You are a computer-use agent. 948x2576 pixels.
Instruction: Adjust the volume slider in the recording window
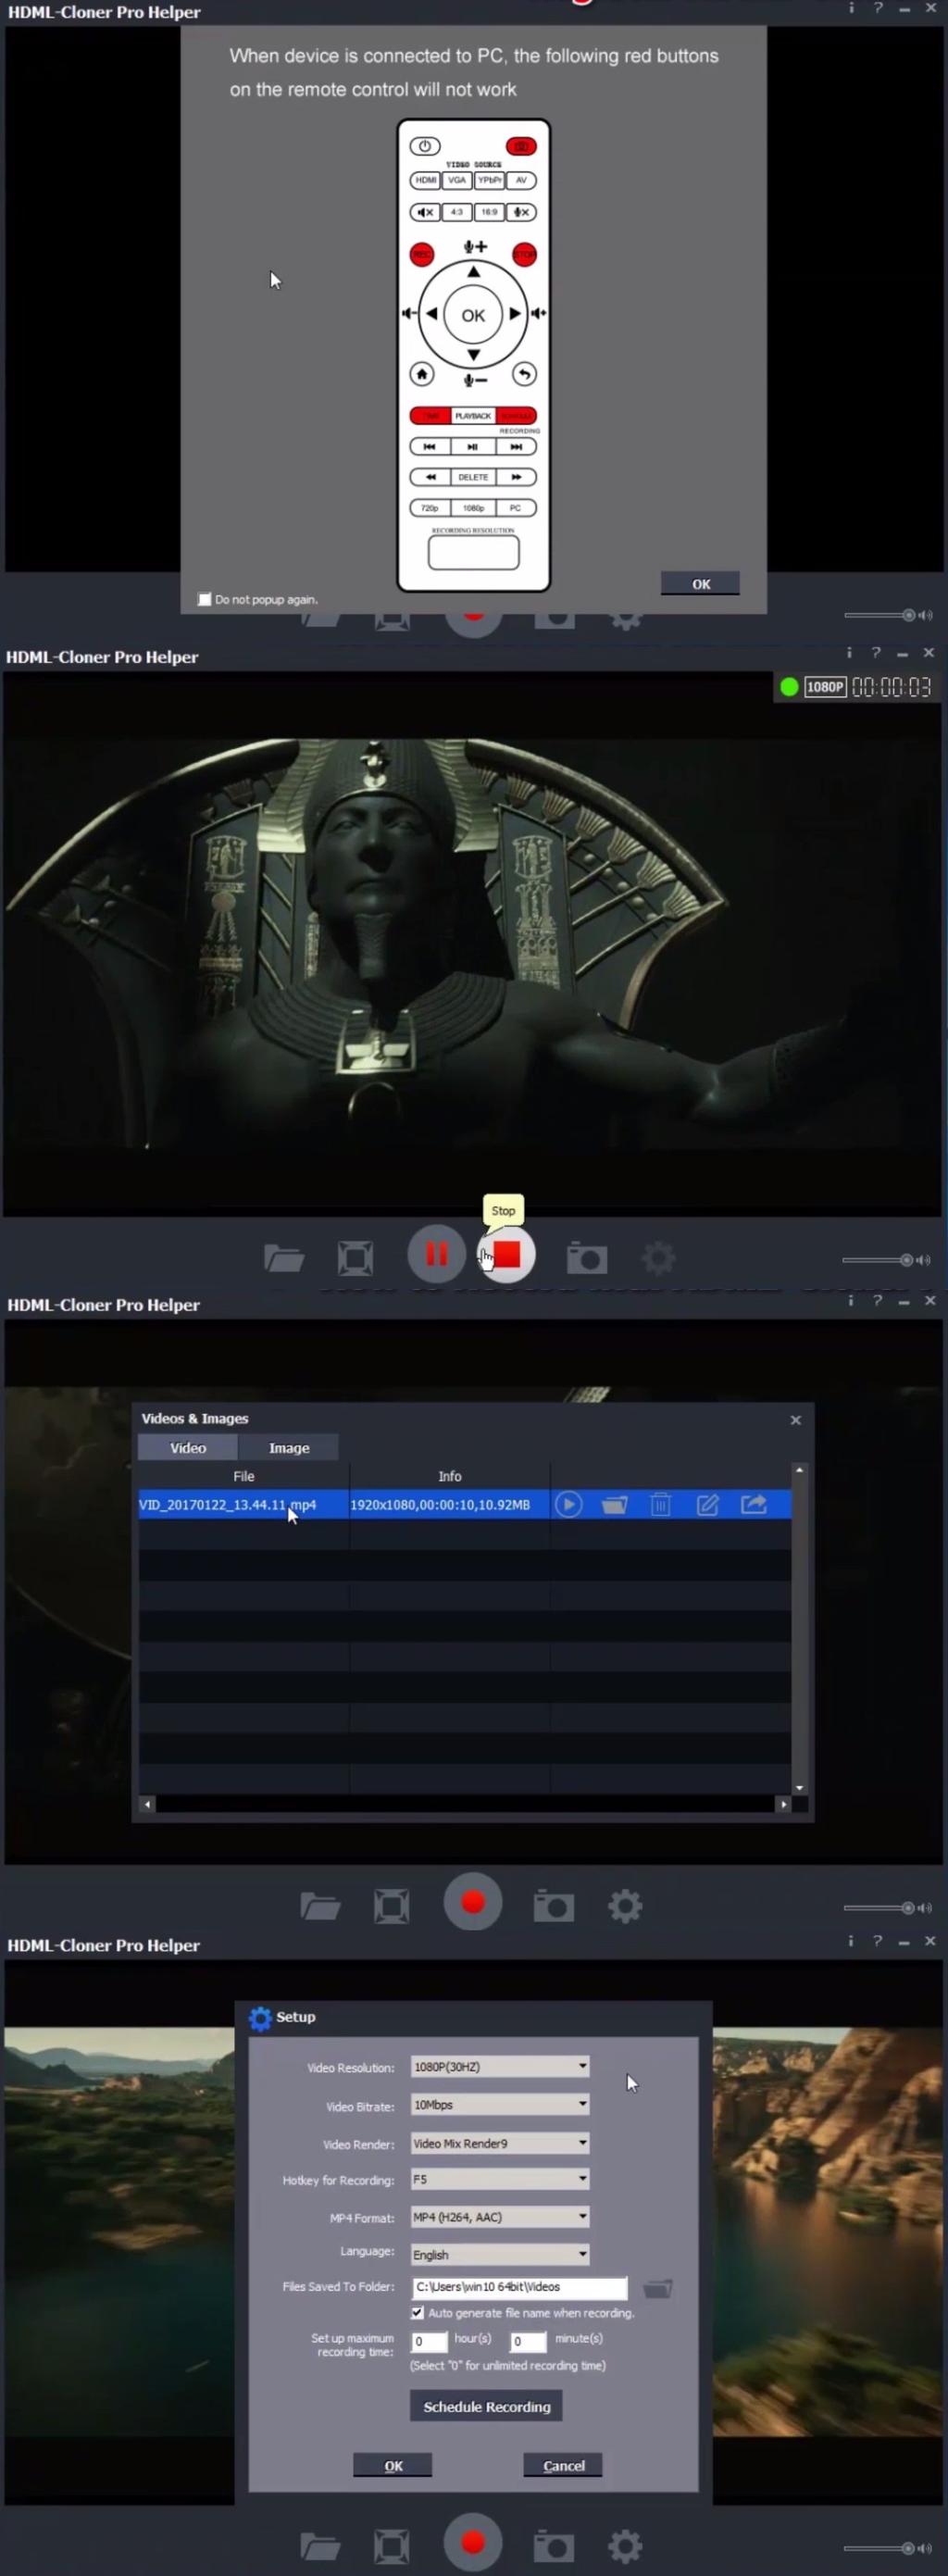coord(877,1260)
